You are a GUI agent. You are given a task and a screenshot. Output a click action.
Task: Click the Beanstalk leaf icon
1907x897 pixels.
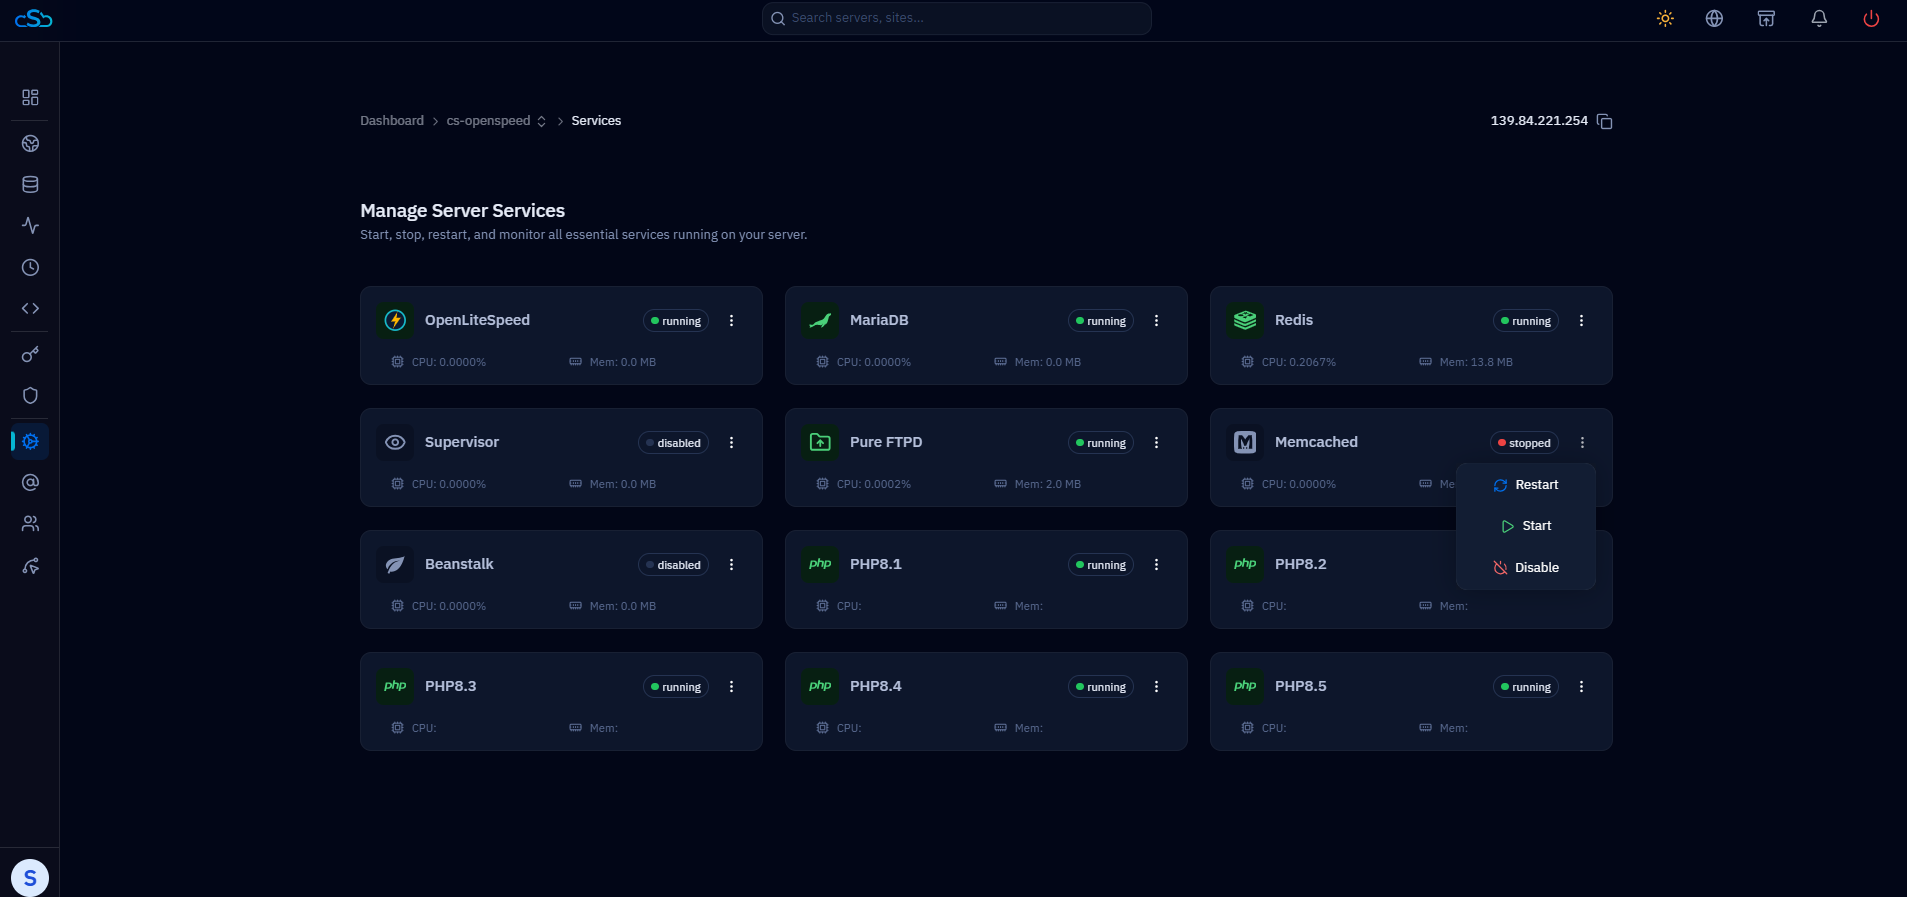[395, 564]
